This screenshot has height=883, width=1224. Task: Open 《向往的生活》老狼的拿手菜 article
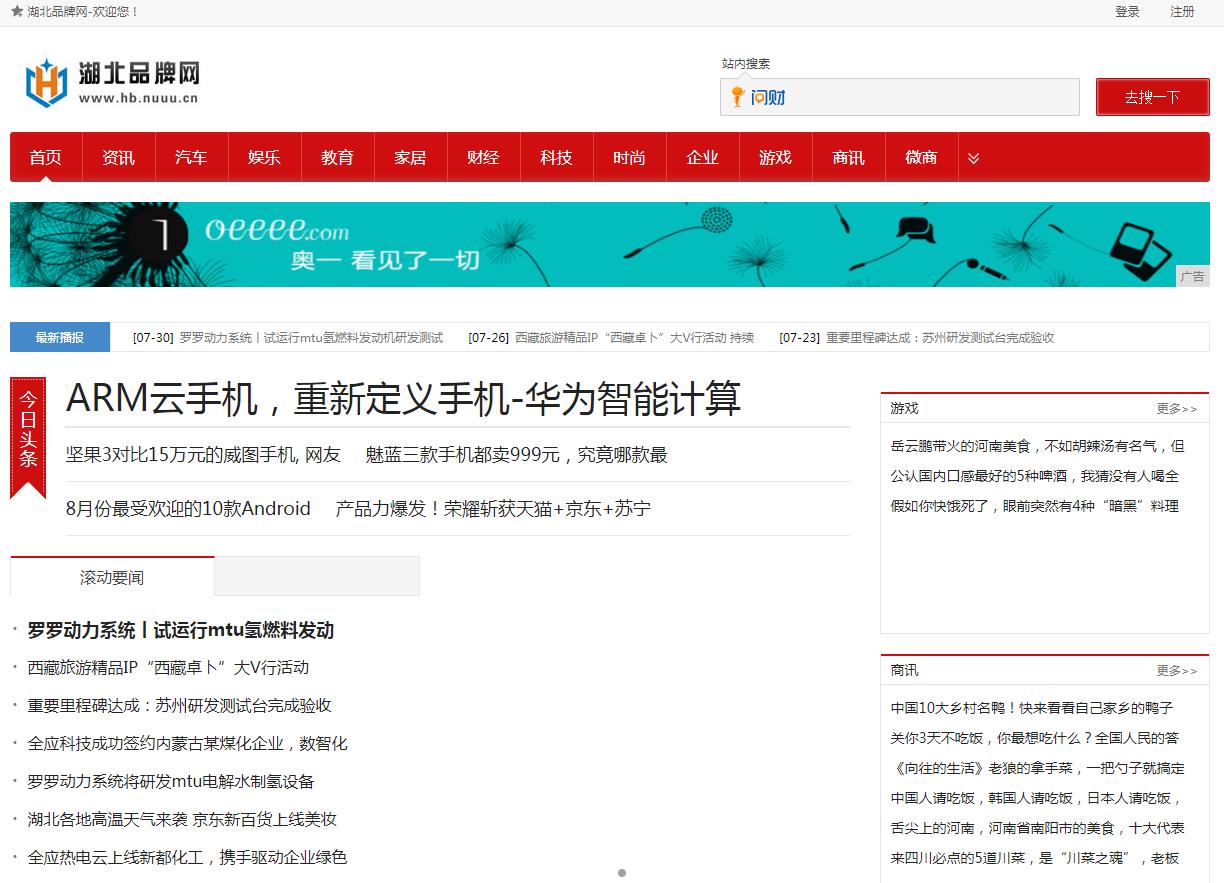1037,768
